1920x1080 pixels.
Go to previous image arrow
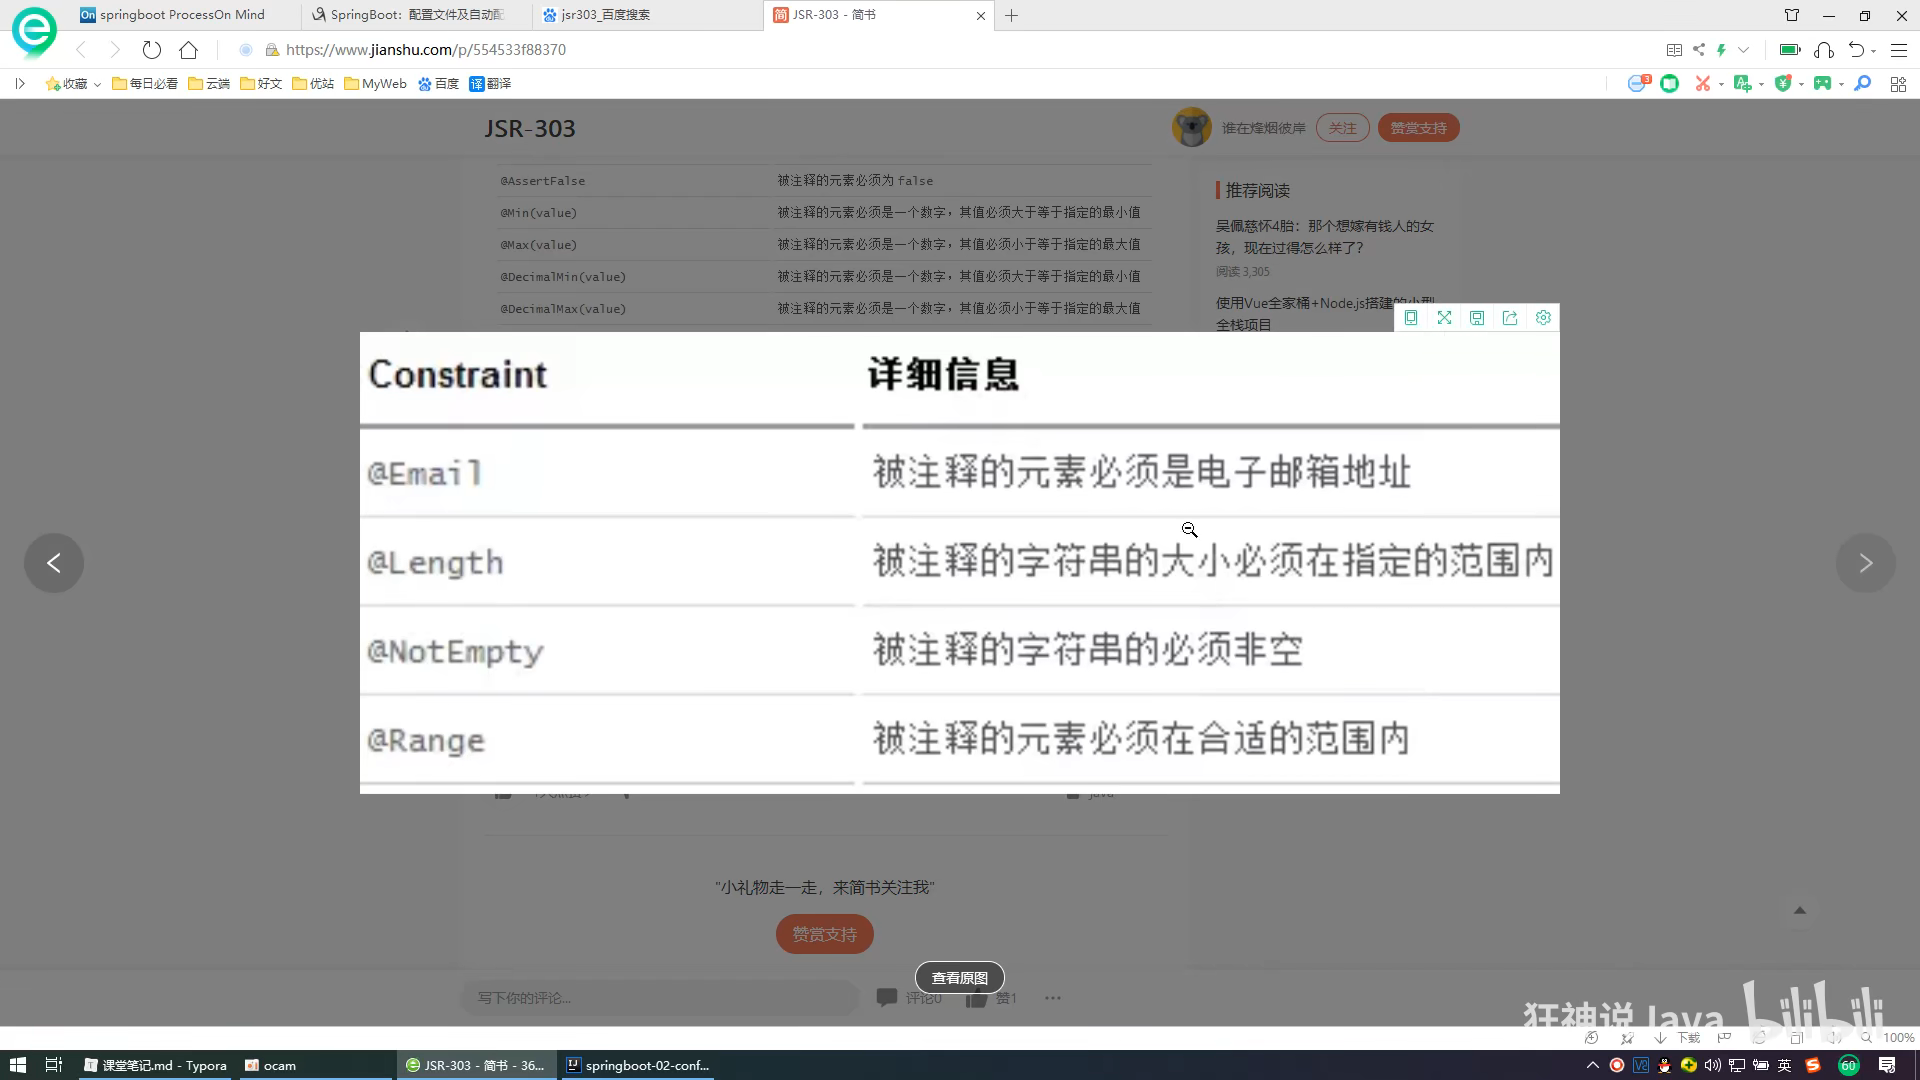point(54,563)
